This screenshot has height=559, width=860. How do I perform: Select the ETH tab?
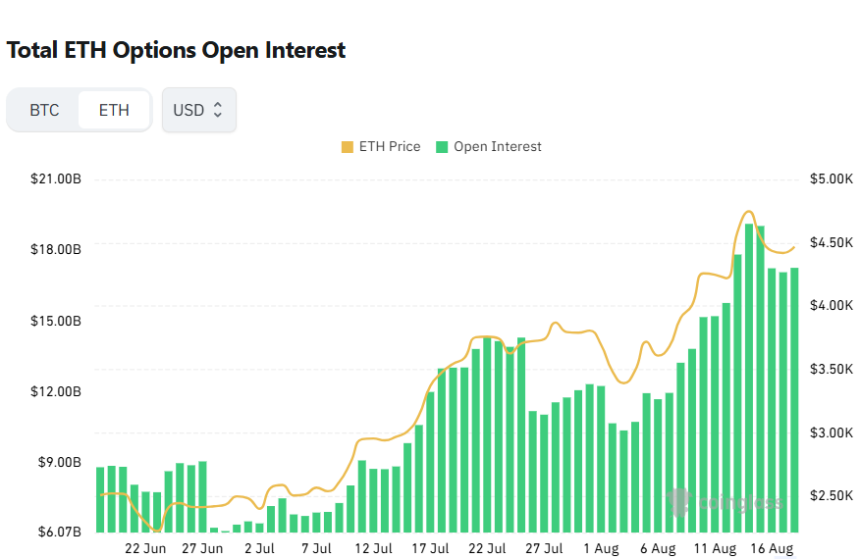[x=114, y=110]
